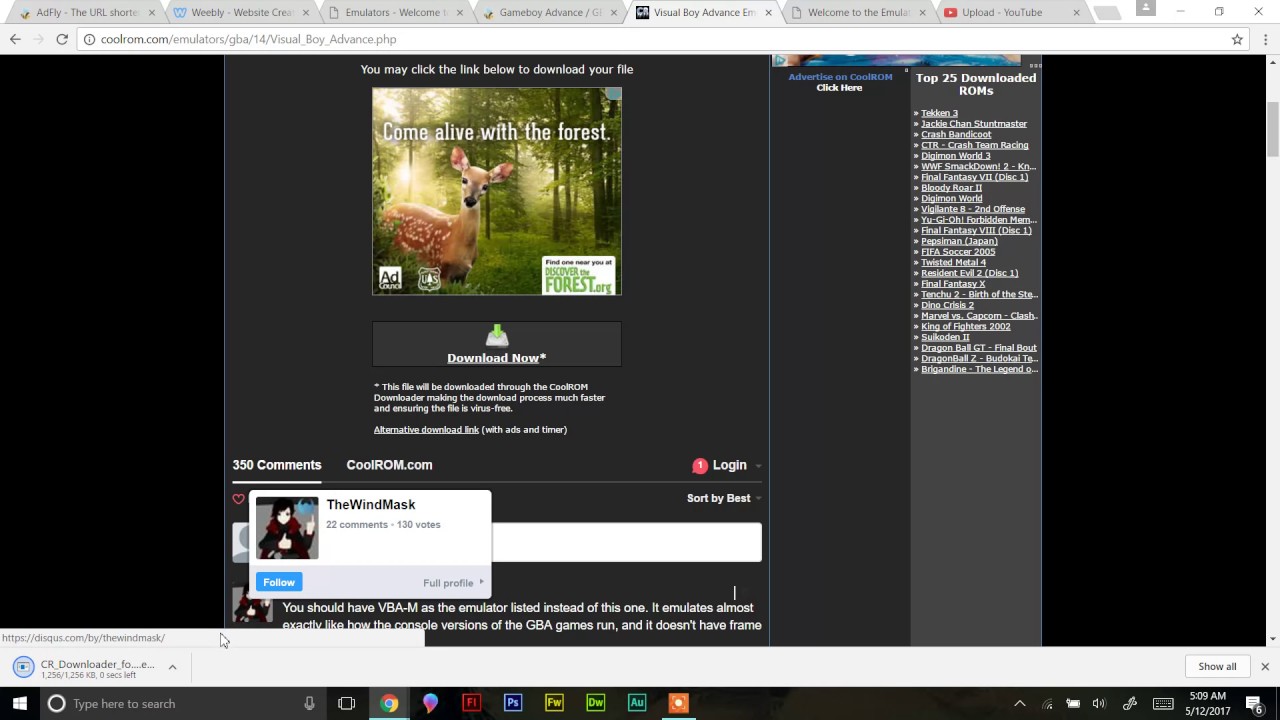Open the Final Fantasy VII (Disc 1) link
This screenshot has width=1280, height=720.
click(974, 177)
